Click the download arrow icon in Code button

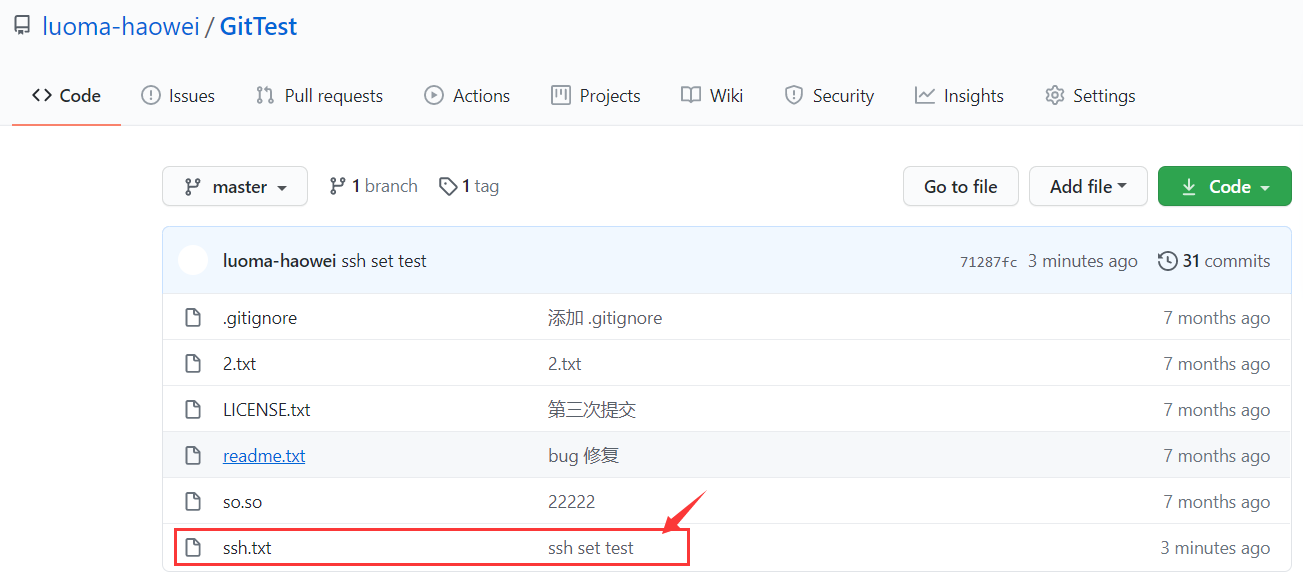point(1189,187)
